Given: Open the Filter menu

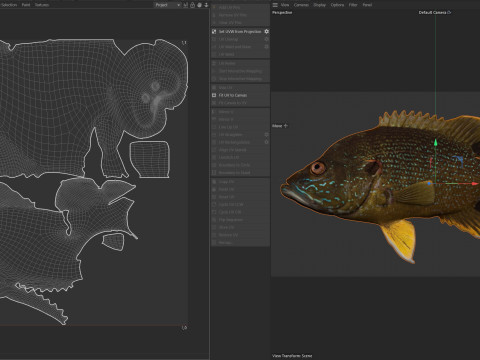Looking at the screenshot, I should click(353, 5).
